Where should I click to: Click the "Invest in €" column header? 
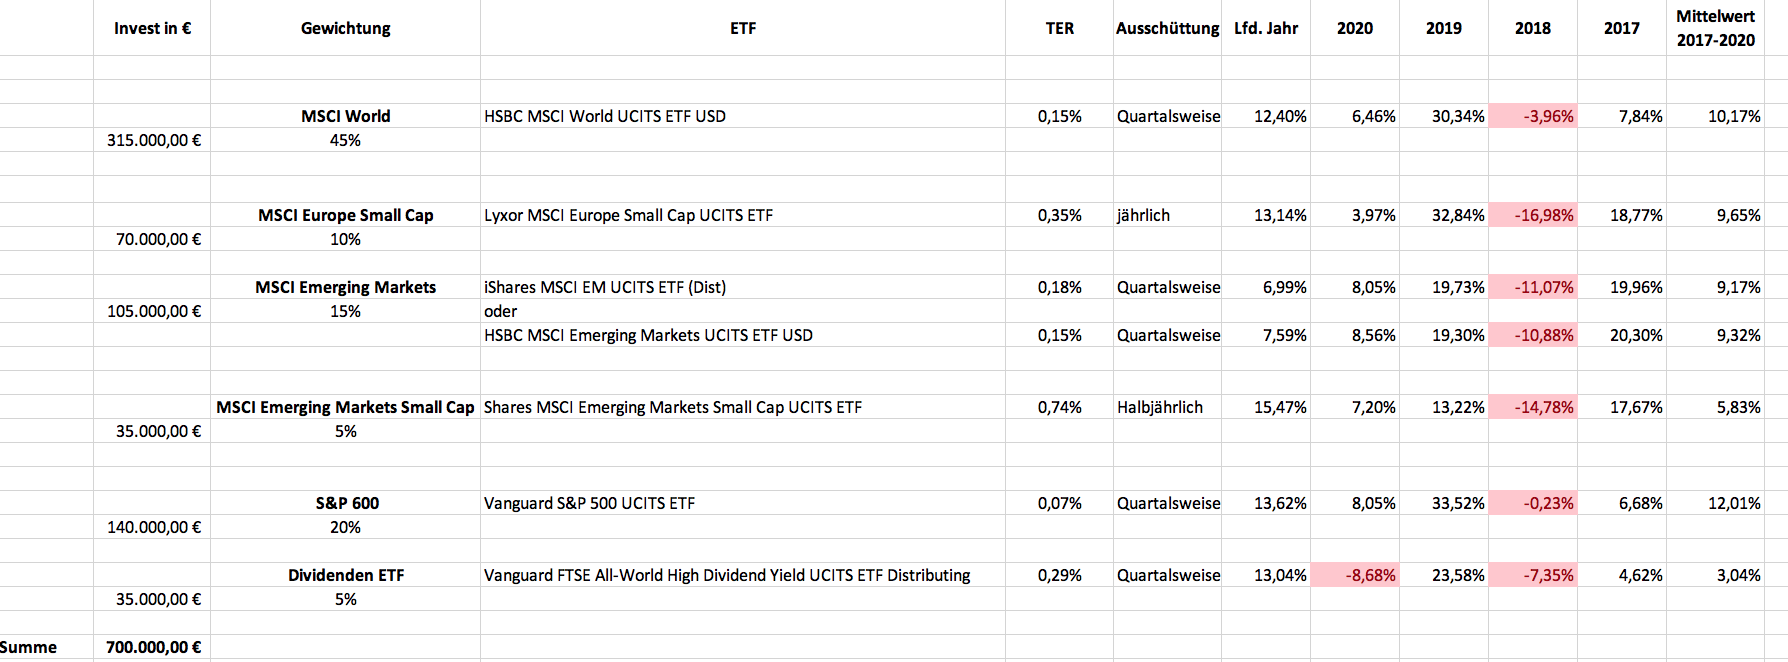click(x=152, y=28)
